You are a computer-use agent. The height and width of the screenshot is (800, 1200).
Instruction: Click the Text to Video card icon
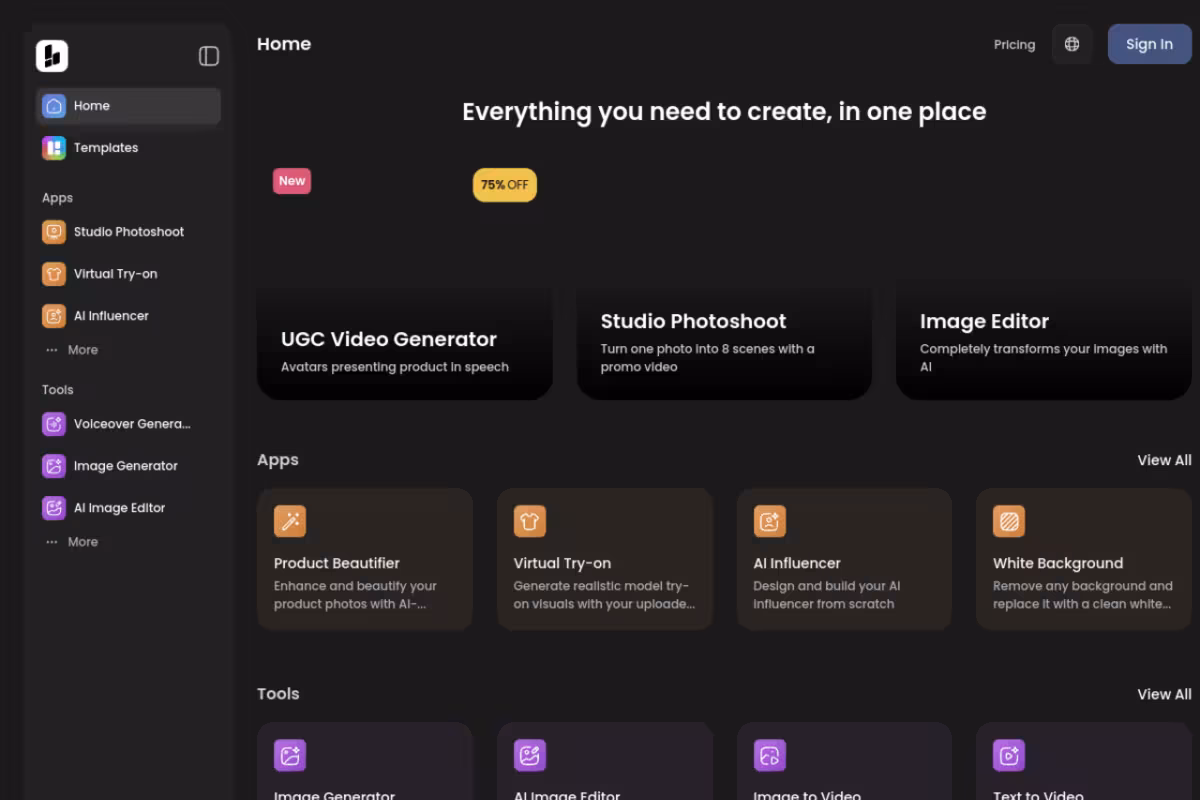coord(1009,755)
